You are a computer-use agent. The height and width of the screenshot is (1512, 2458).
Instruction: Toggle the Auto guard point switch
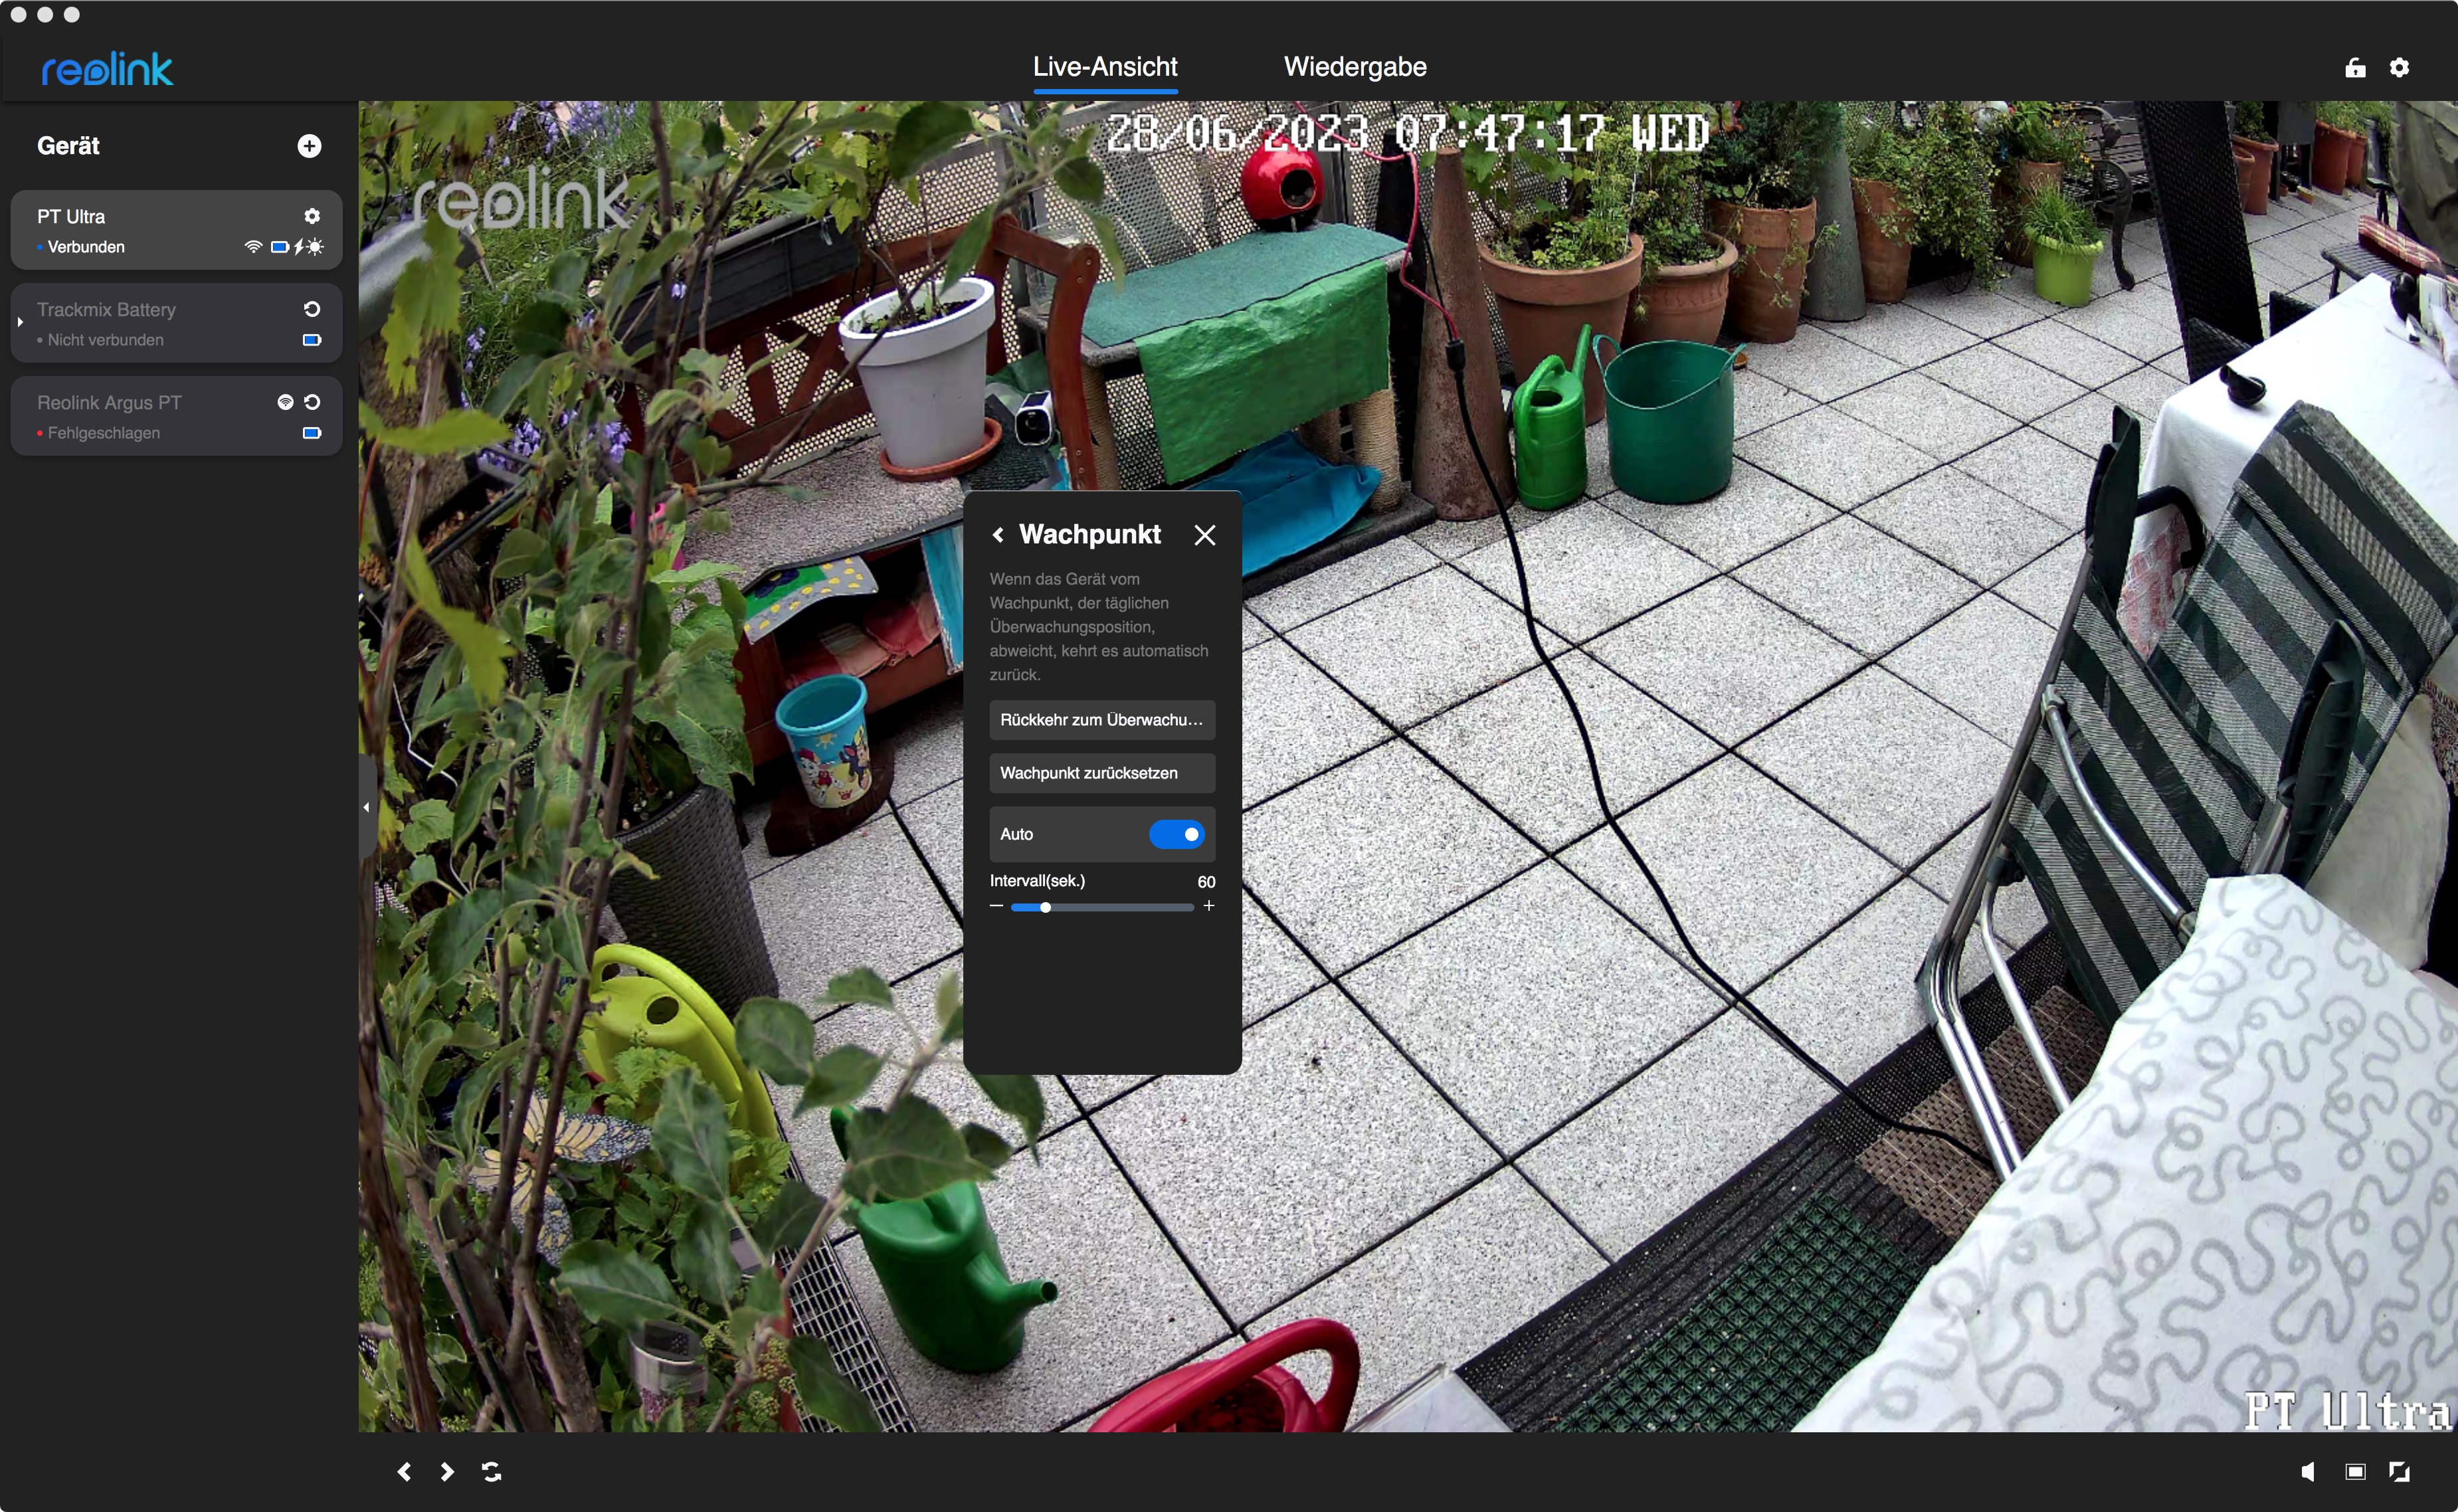click(1176, 834)
